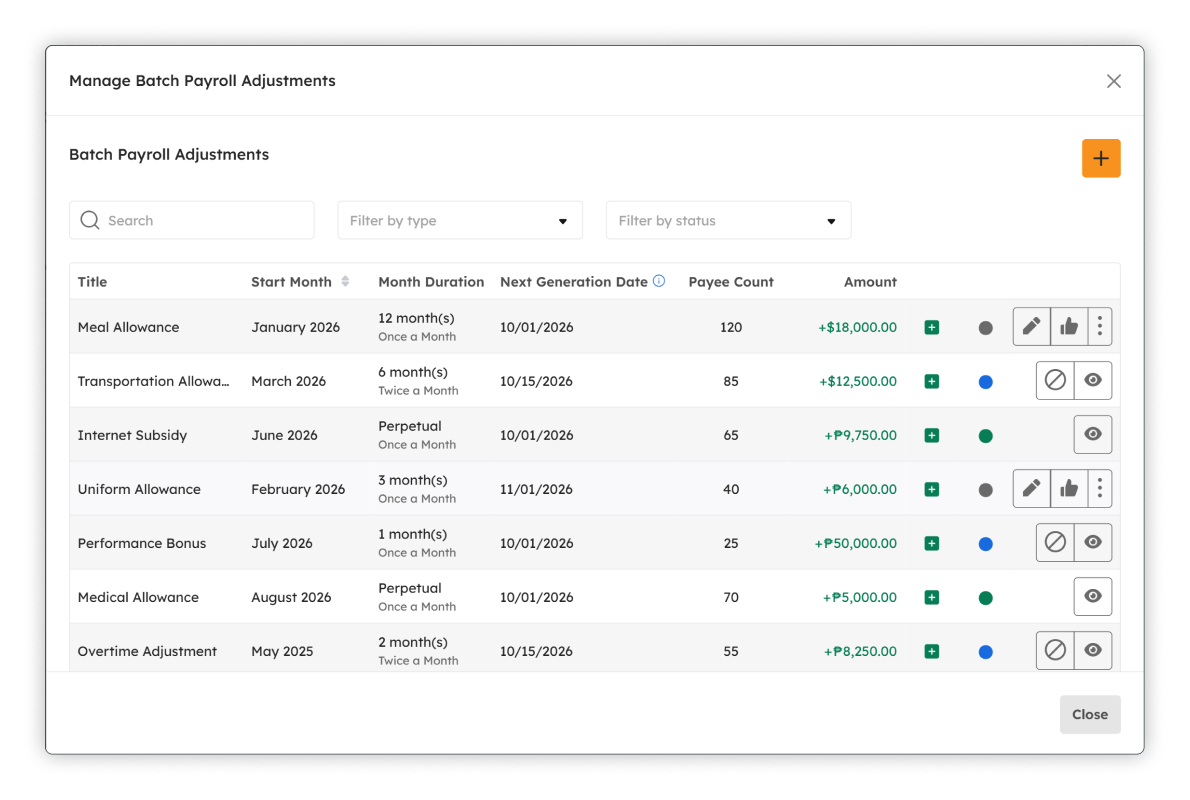Select the Transportation Allowa... title cell
This screenshot has height=800, width=1190.
[x=153, y=381]
